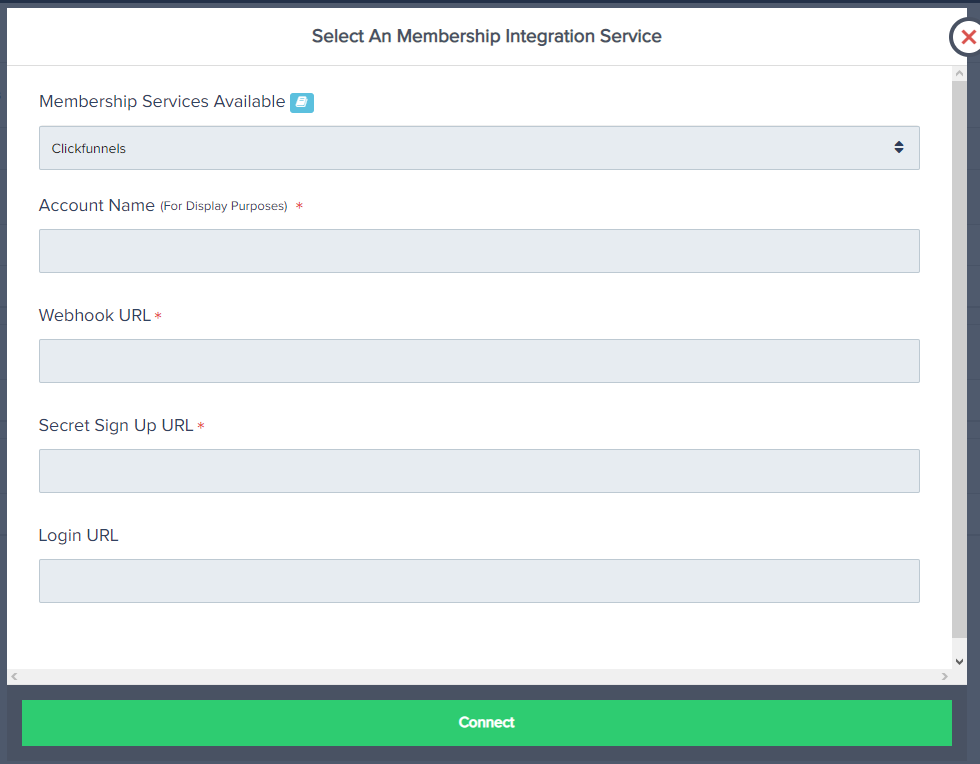Click the Membership Services Available label
The width and height of the screenshot is (980, 764).
[162, 102]
